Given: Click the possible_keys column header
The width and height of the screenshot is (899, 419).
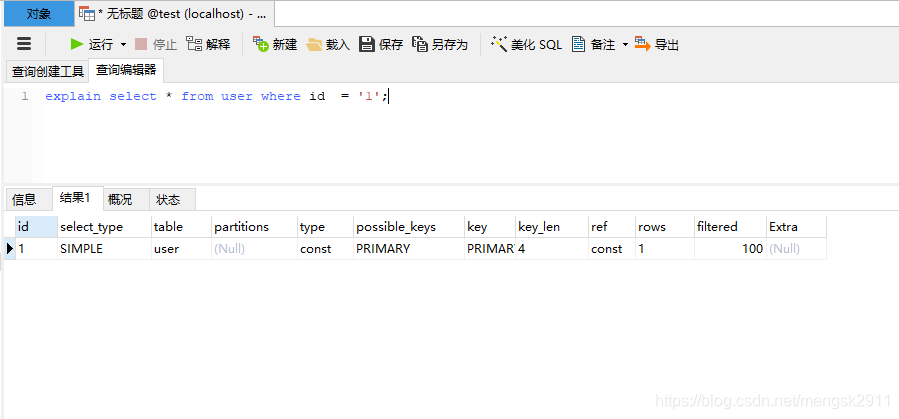Looking at the screenshot, I should coord(409,227).
